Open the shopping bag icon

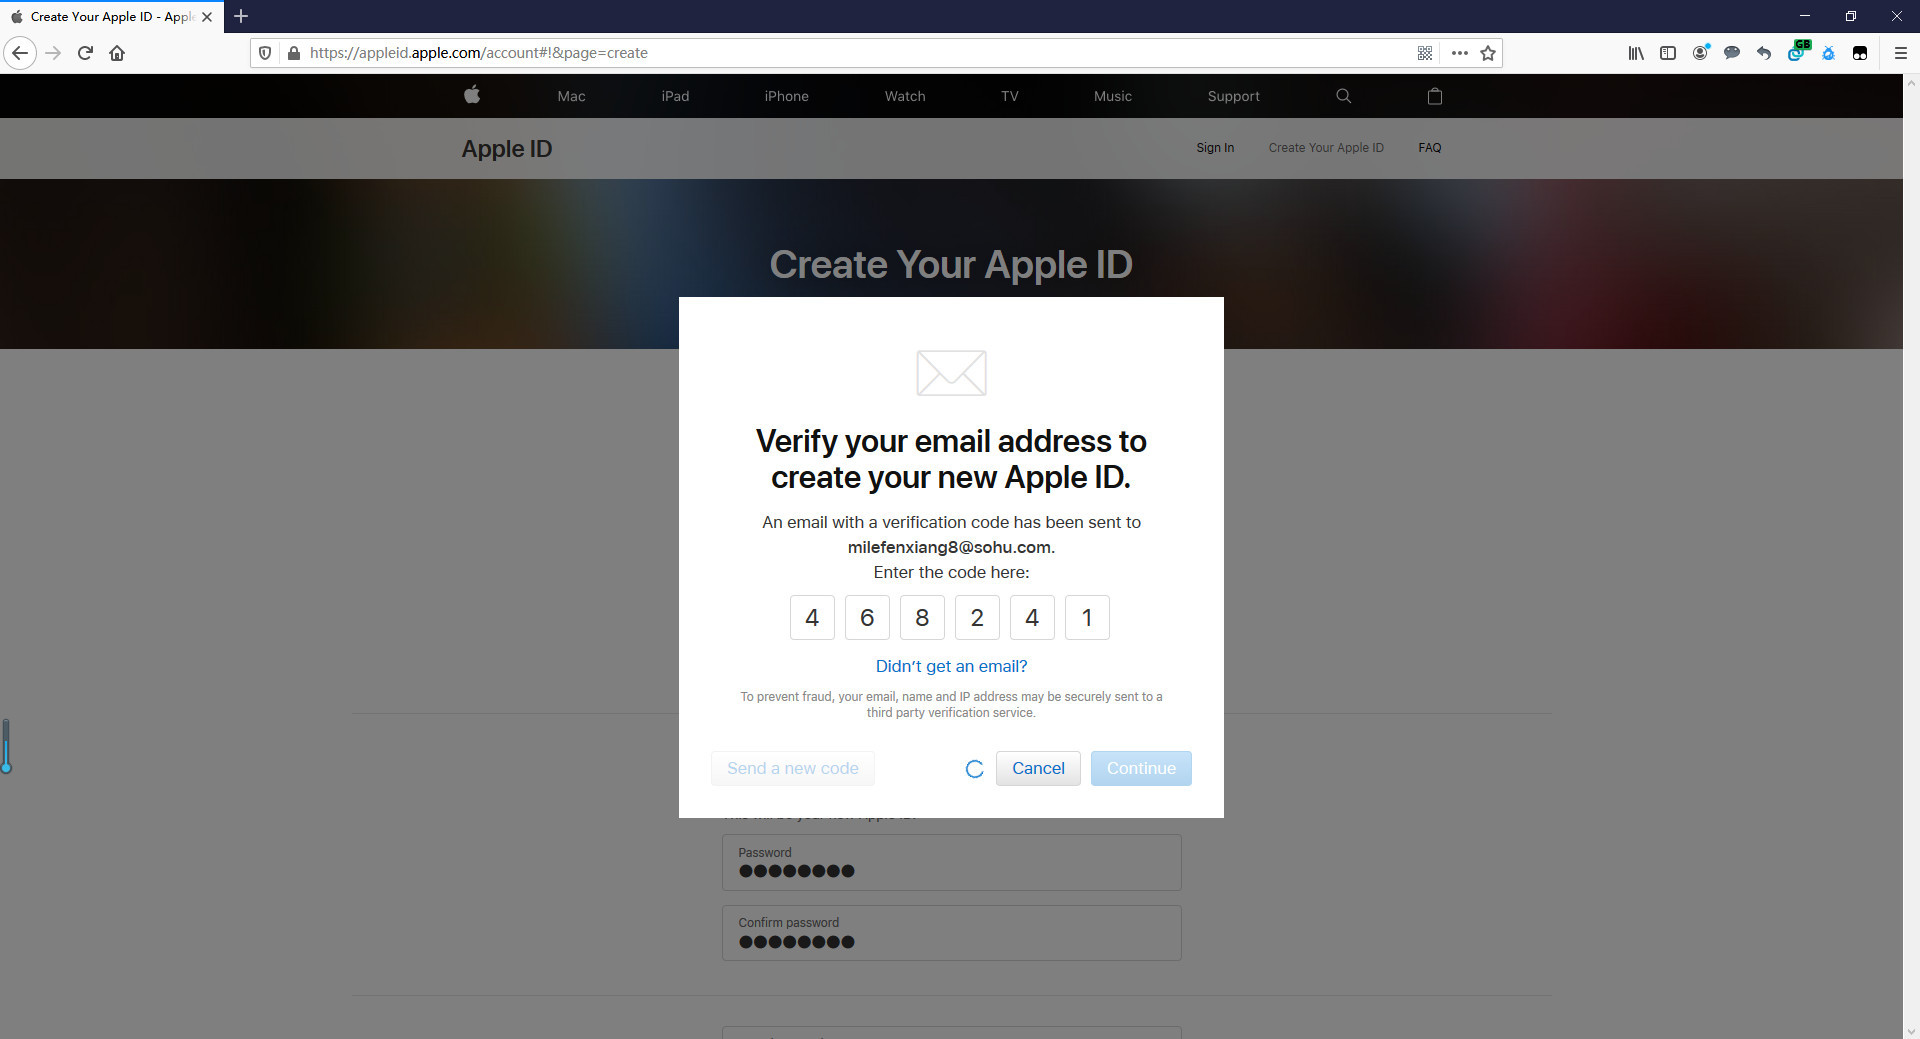(1434, 95)
